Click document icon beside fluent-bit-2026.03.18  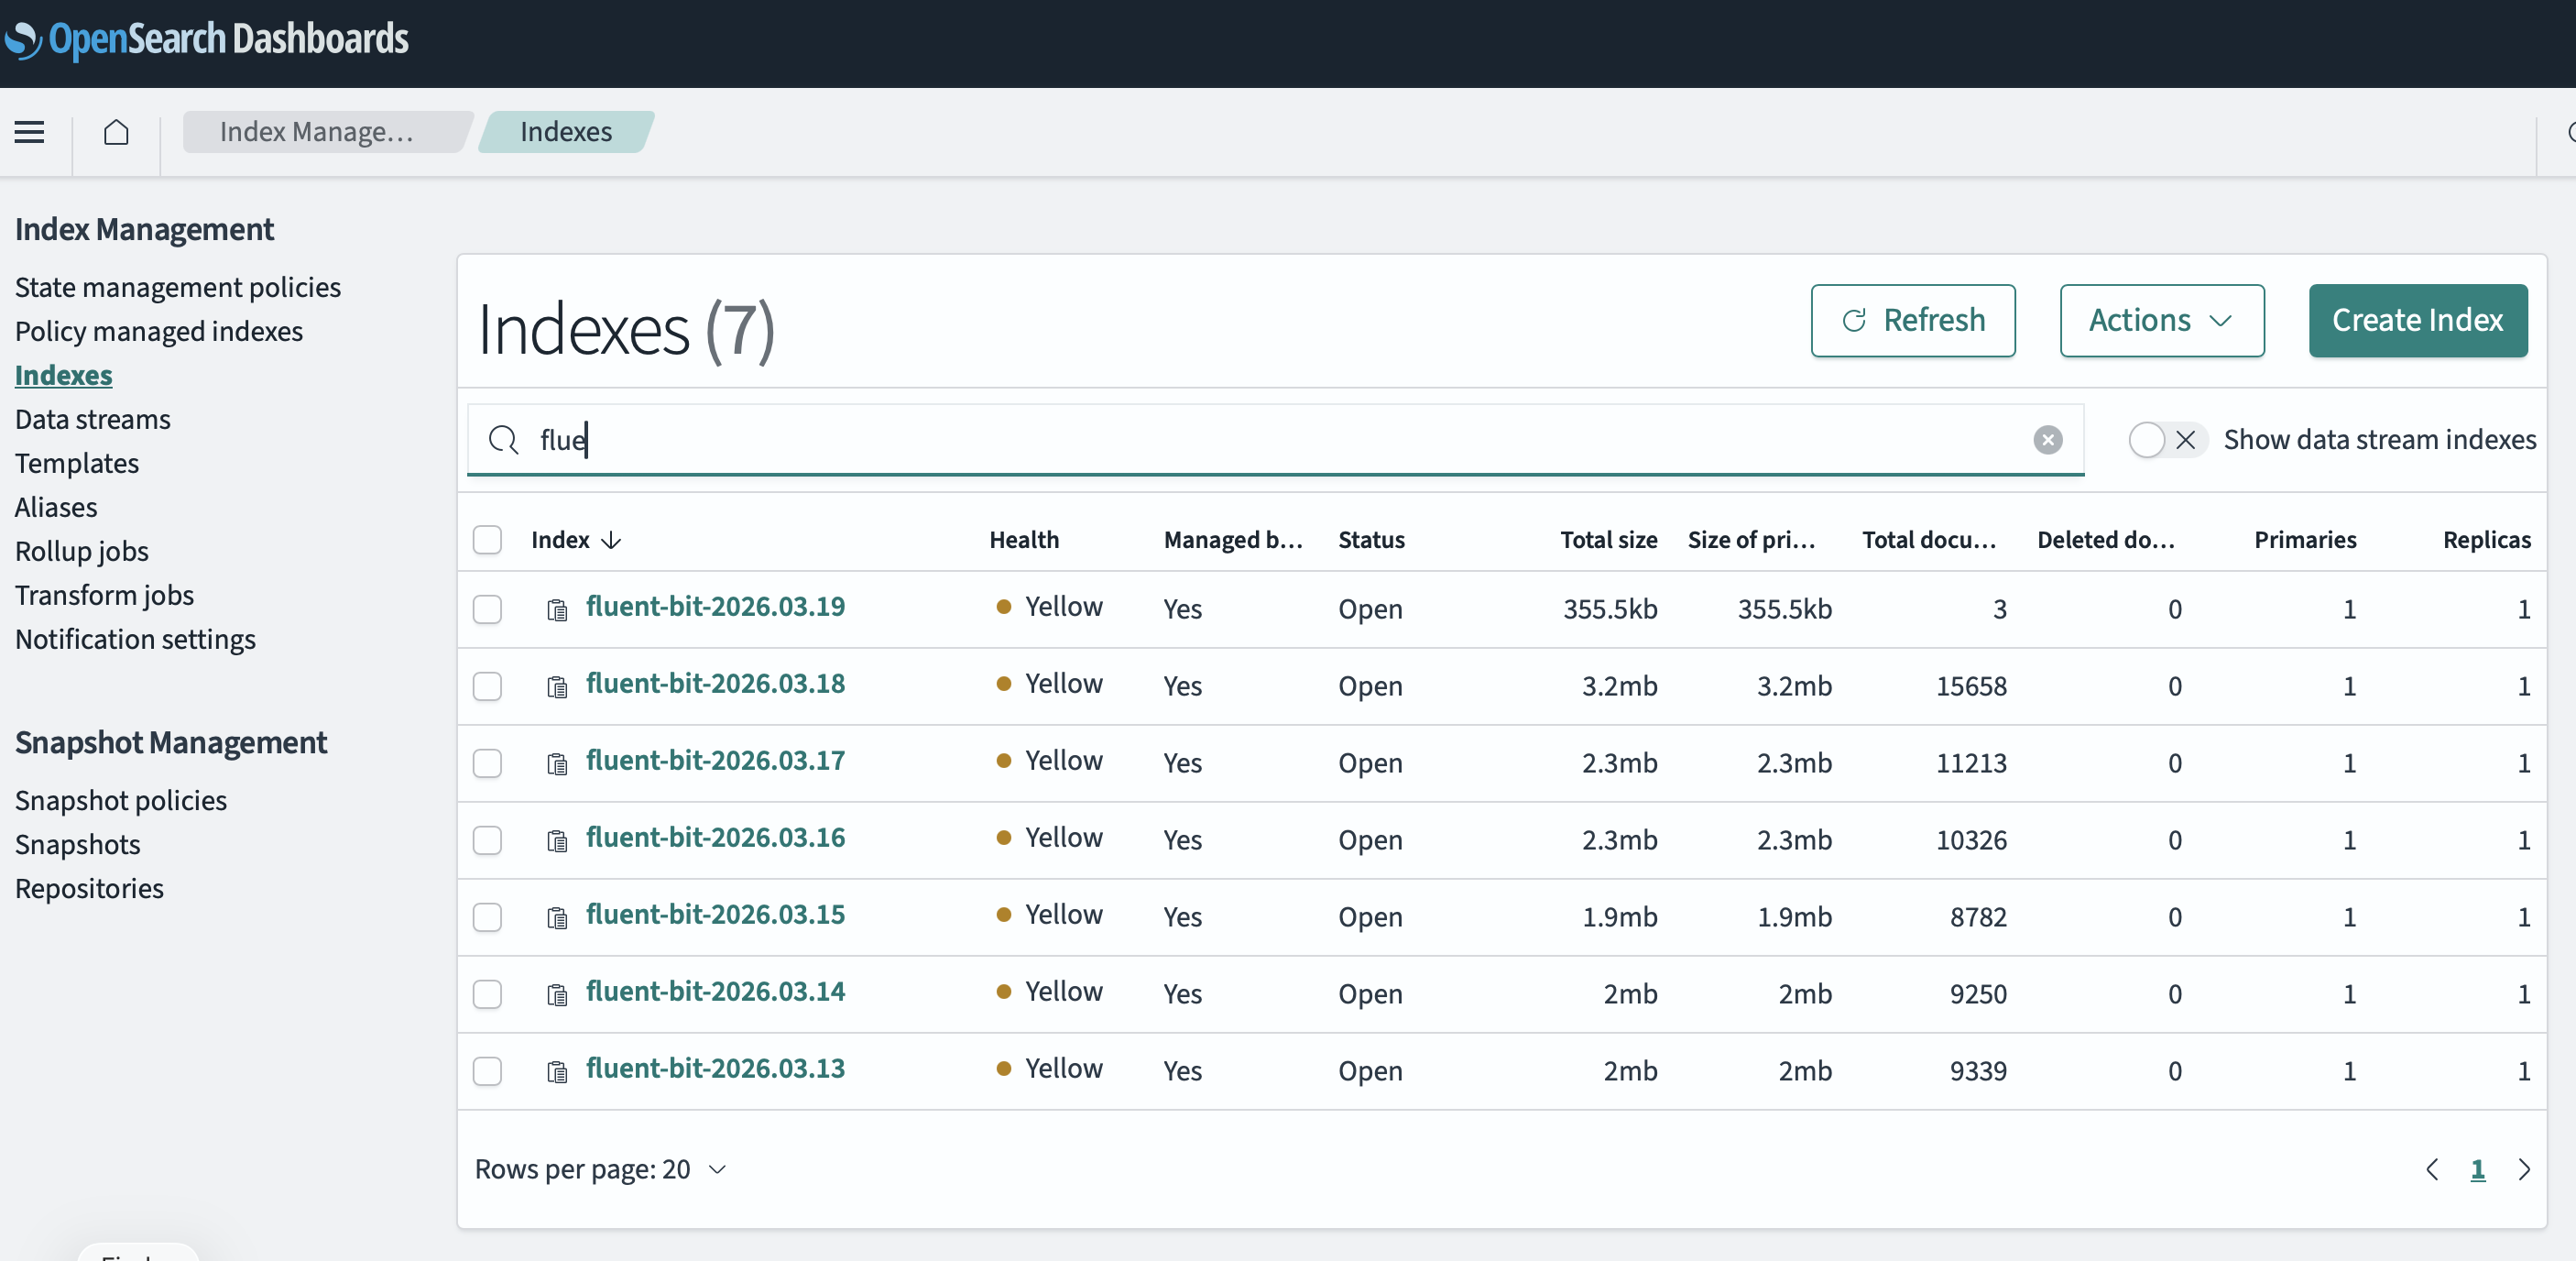(557, 686)
